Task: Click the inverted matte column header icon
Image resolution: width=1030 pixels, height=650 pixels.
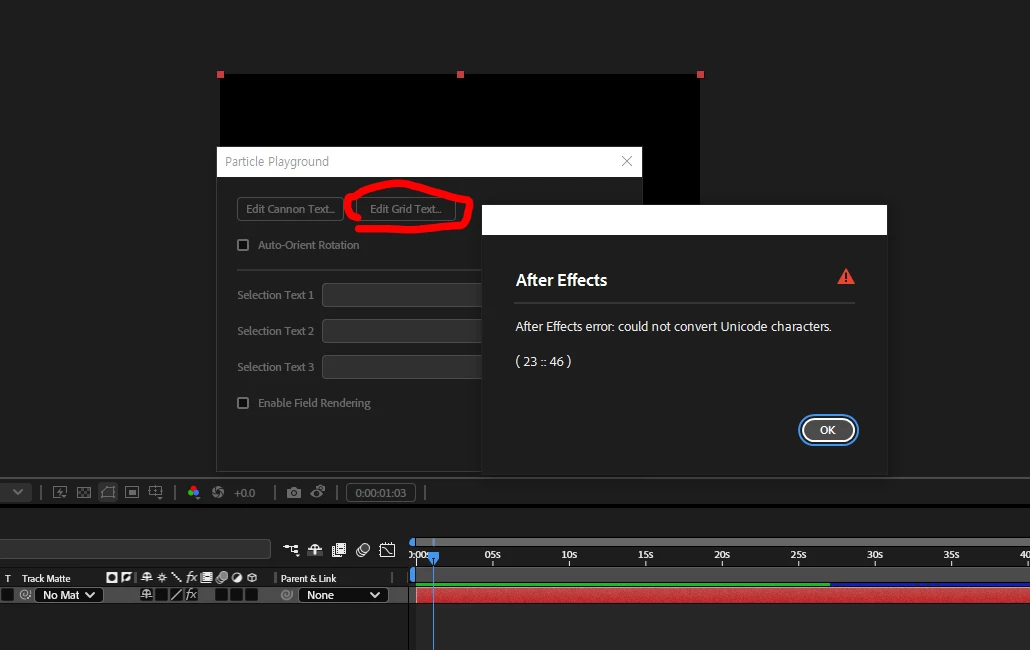Action: 126,577
